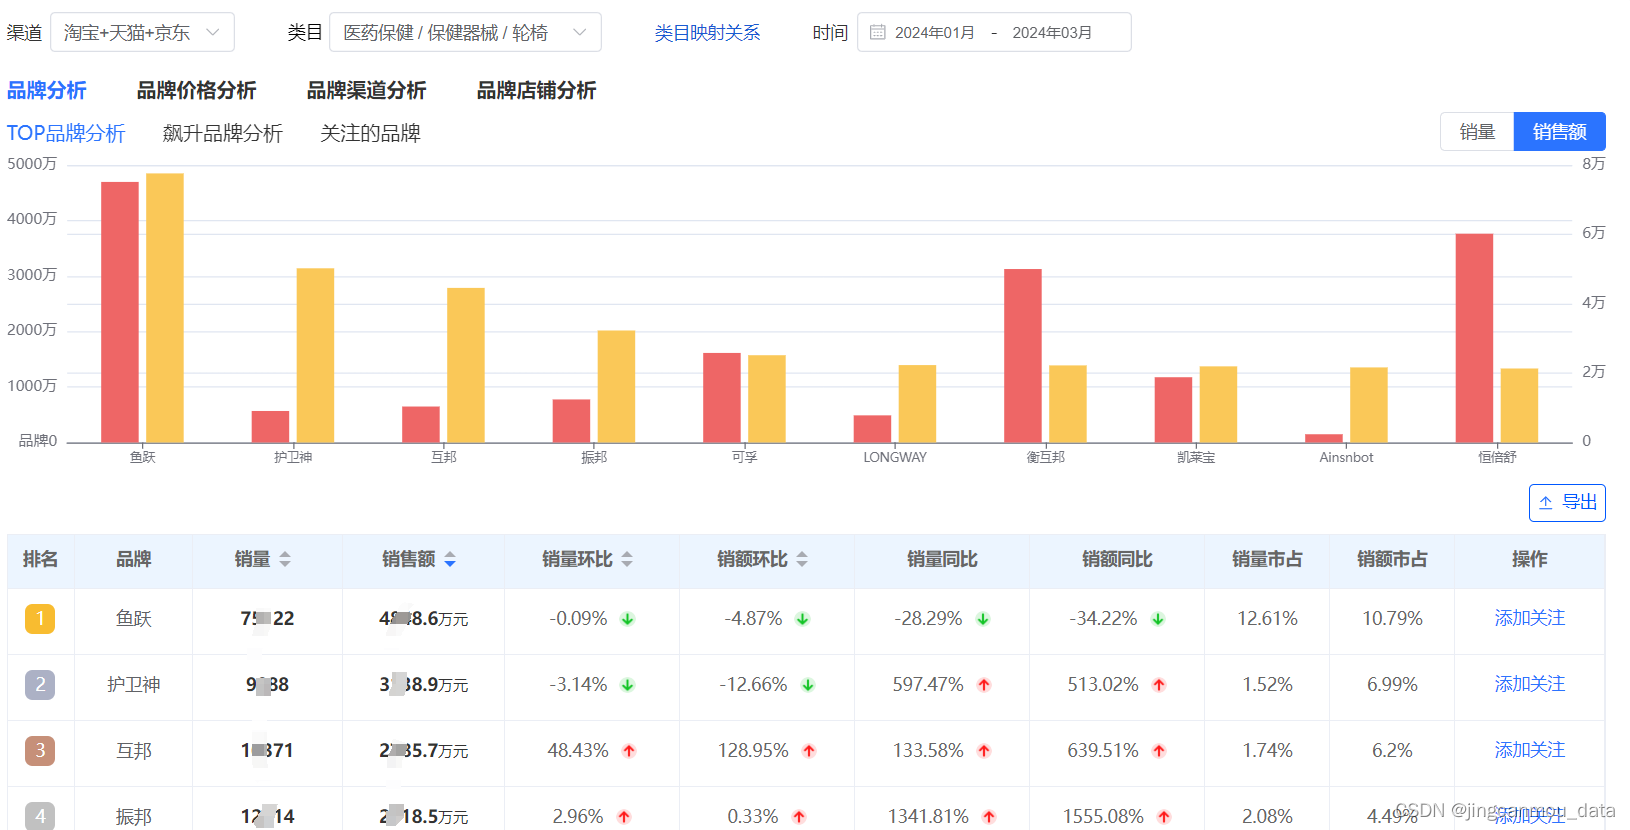This screenshot has height=830, width=1630.
Task: Click 添加关注 for 鱼跃 row
Action: [x=1529, y=618]
